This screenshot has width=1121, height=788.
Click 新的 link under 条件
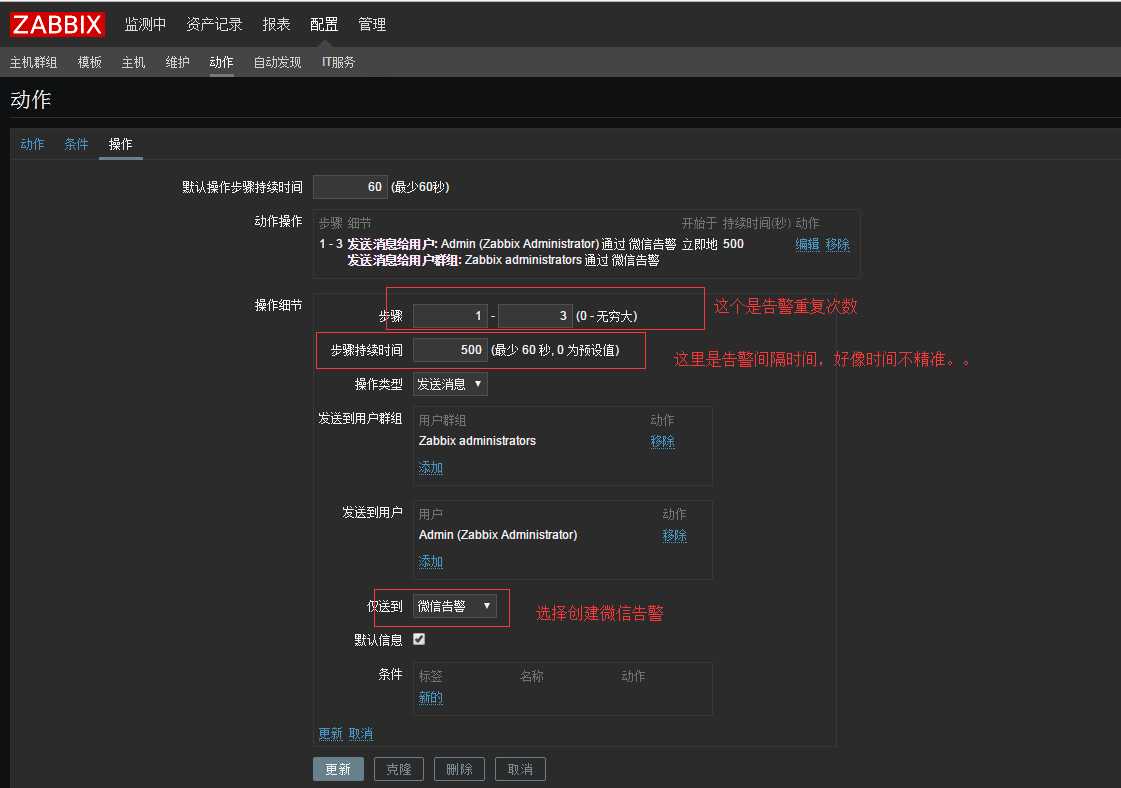pos(430,697)
